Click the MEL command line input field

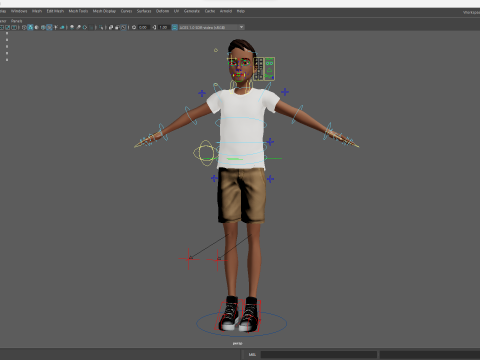coord(319,354)
